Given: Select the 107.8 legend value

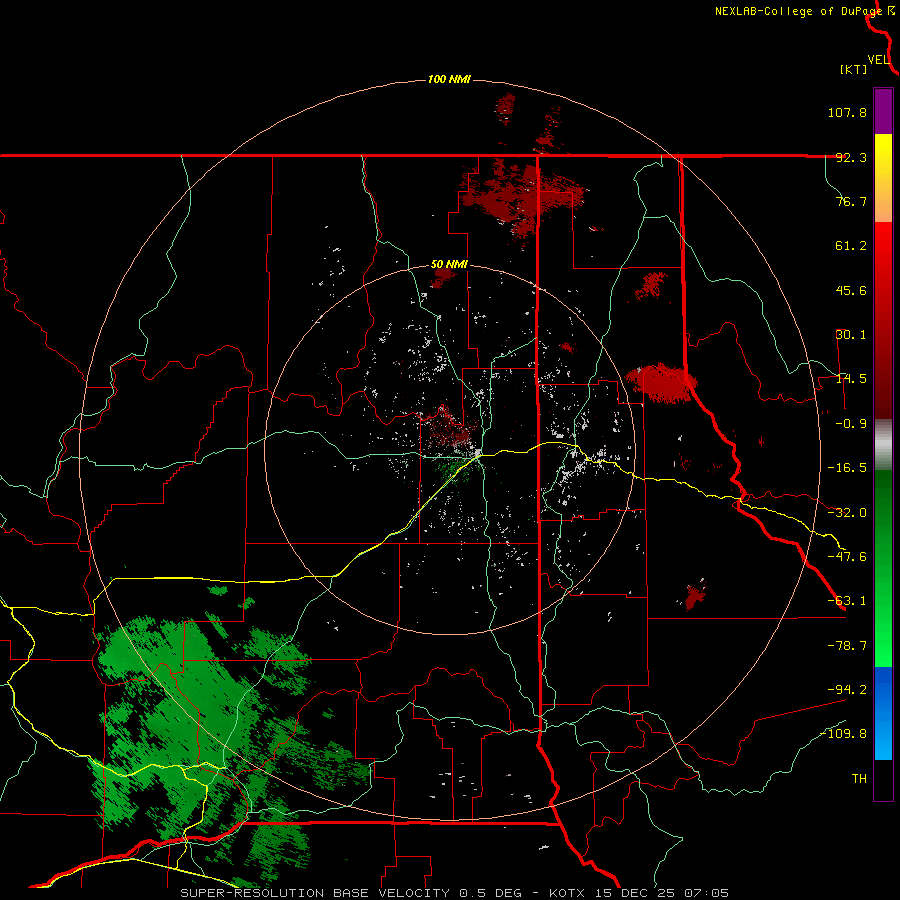Looking at the screenshot, I should (x=847, y=112).
